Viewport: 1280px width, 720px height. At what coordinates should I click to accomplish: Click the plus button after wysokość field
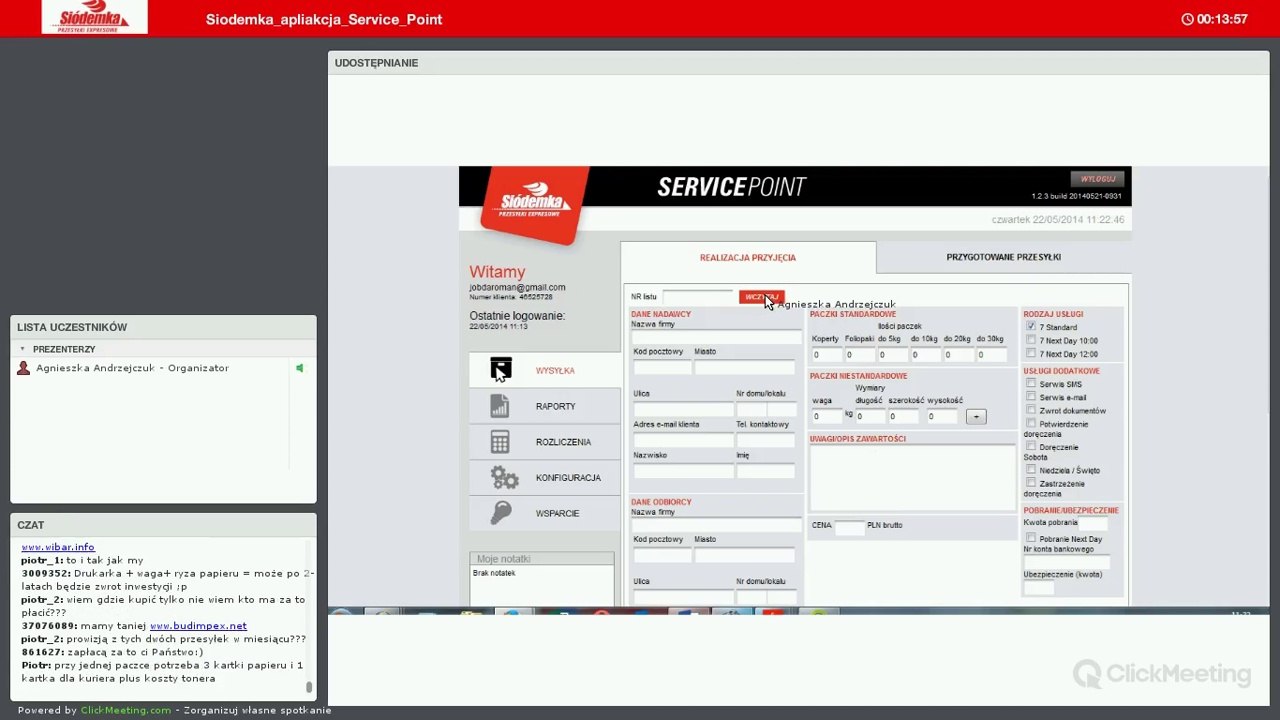click(x=976, y=416)
